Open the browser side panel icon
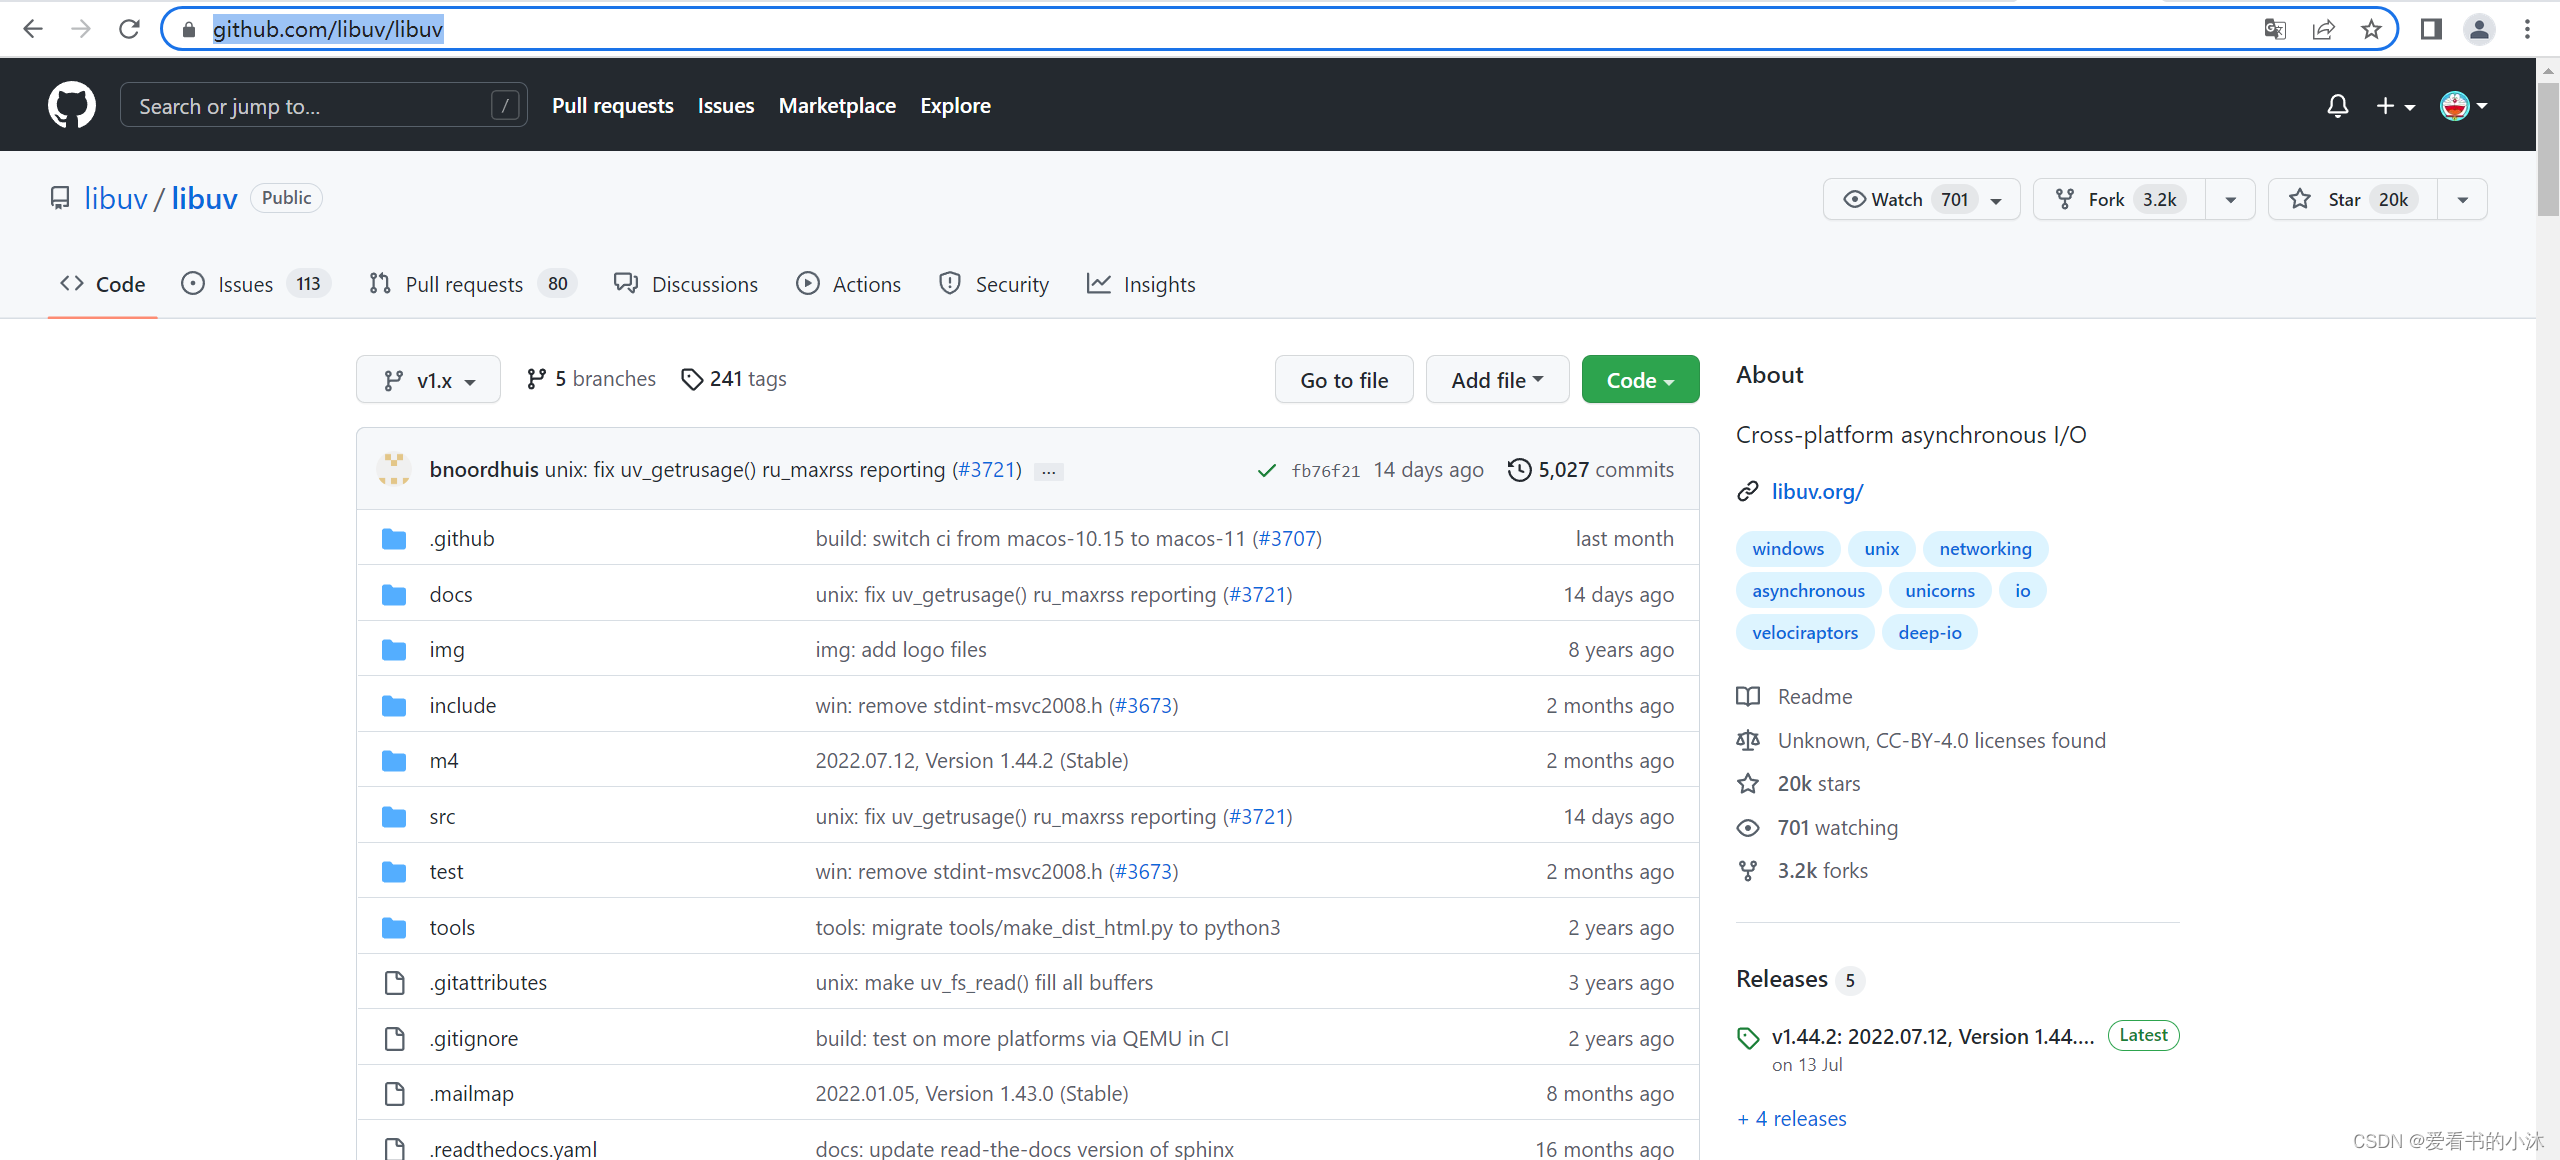Screen dimensions: 2560x1160 [2431, 29]
